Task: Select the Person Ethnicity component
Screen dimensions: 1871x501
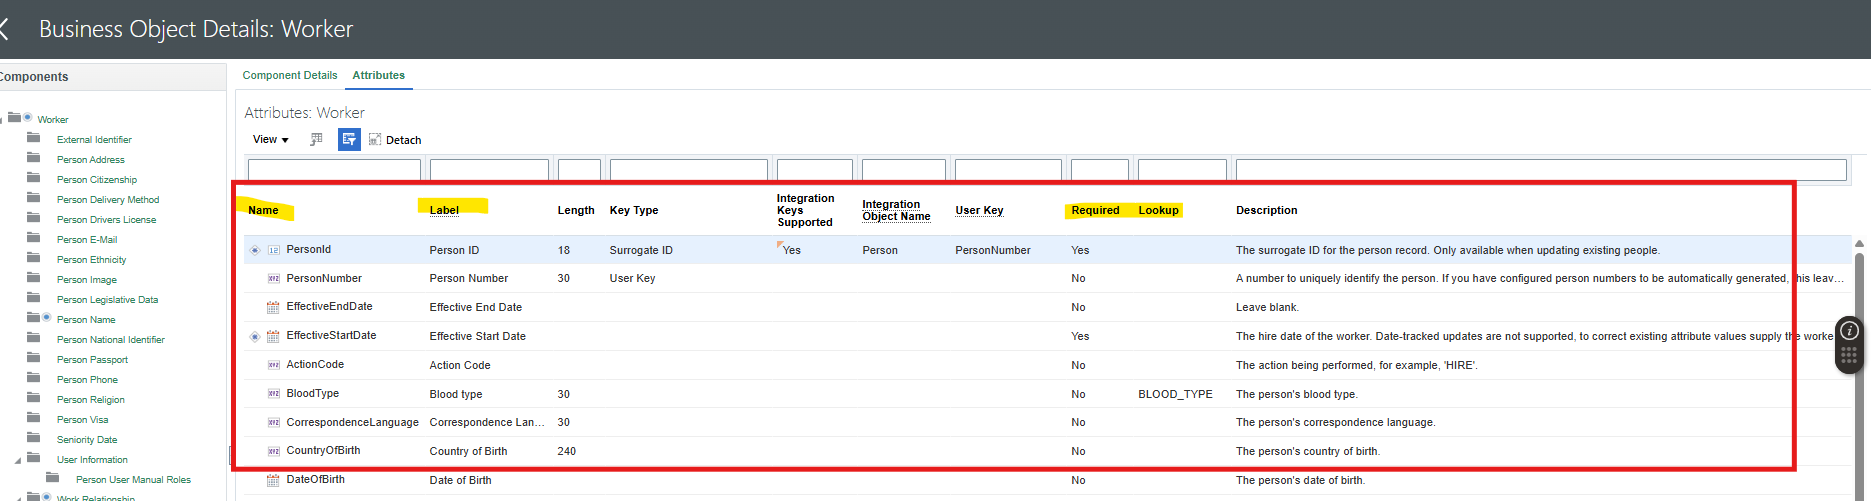Action: pyautogui.click(x=91, y=260)
